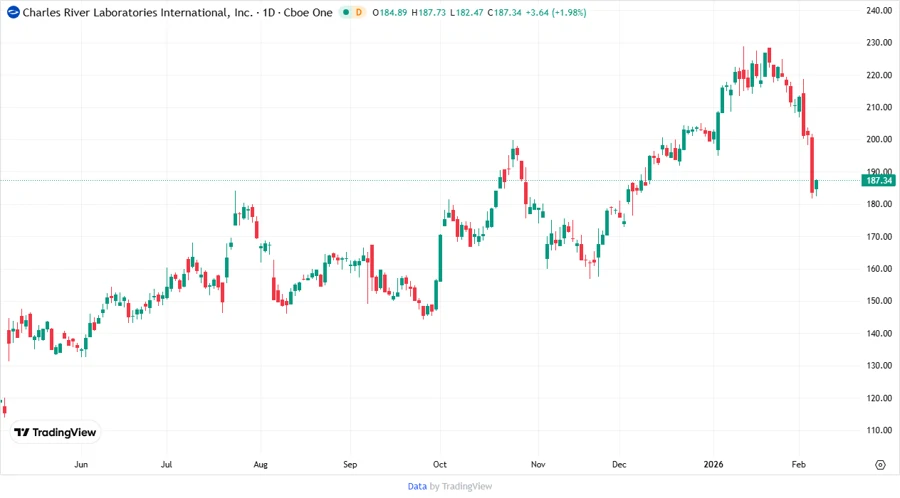Screen dimensions: 900x498
Task: Click the 200.00 price axis label
Action: (x=879, y=139)
